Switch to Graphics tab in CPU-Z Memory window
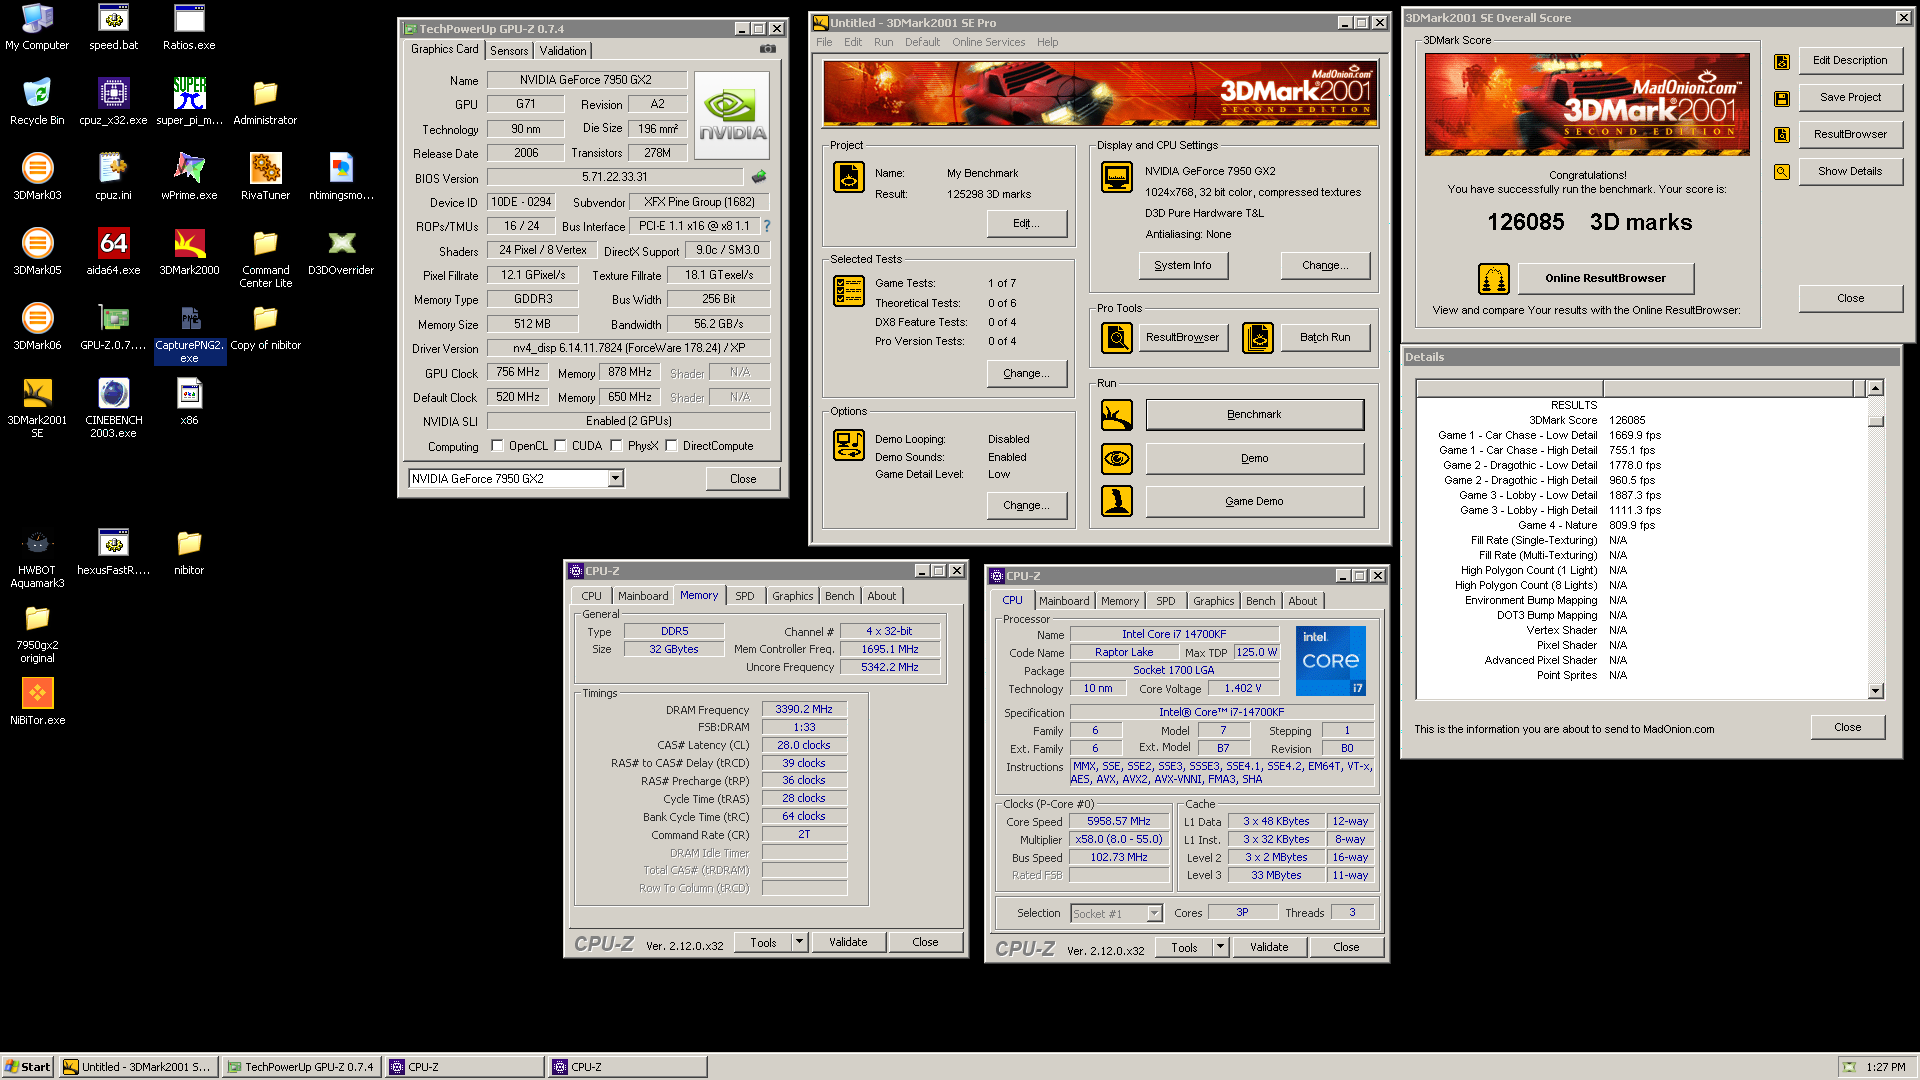The image size is (1920, 1080). tap(792, 596)
